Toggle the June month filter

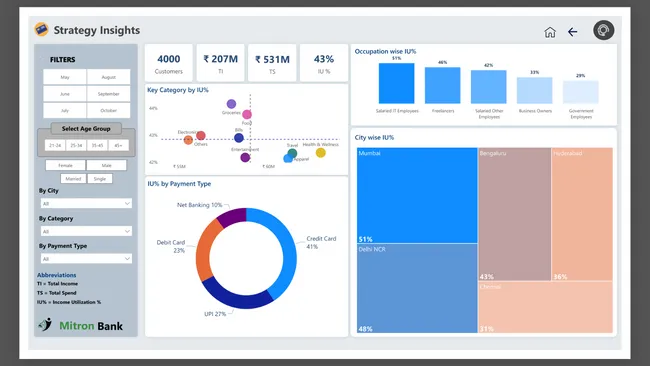pos(65,94)
